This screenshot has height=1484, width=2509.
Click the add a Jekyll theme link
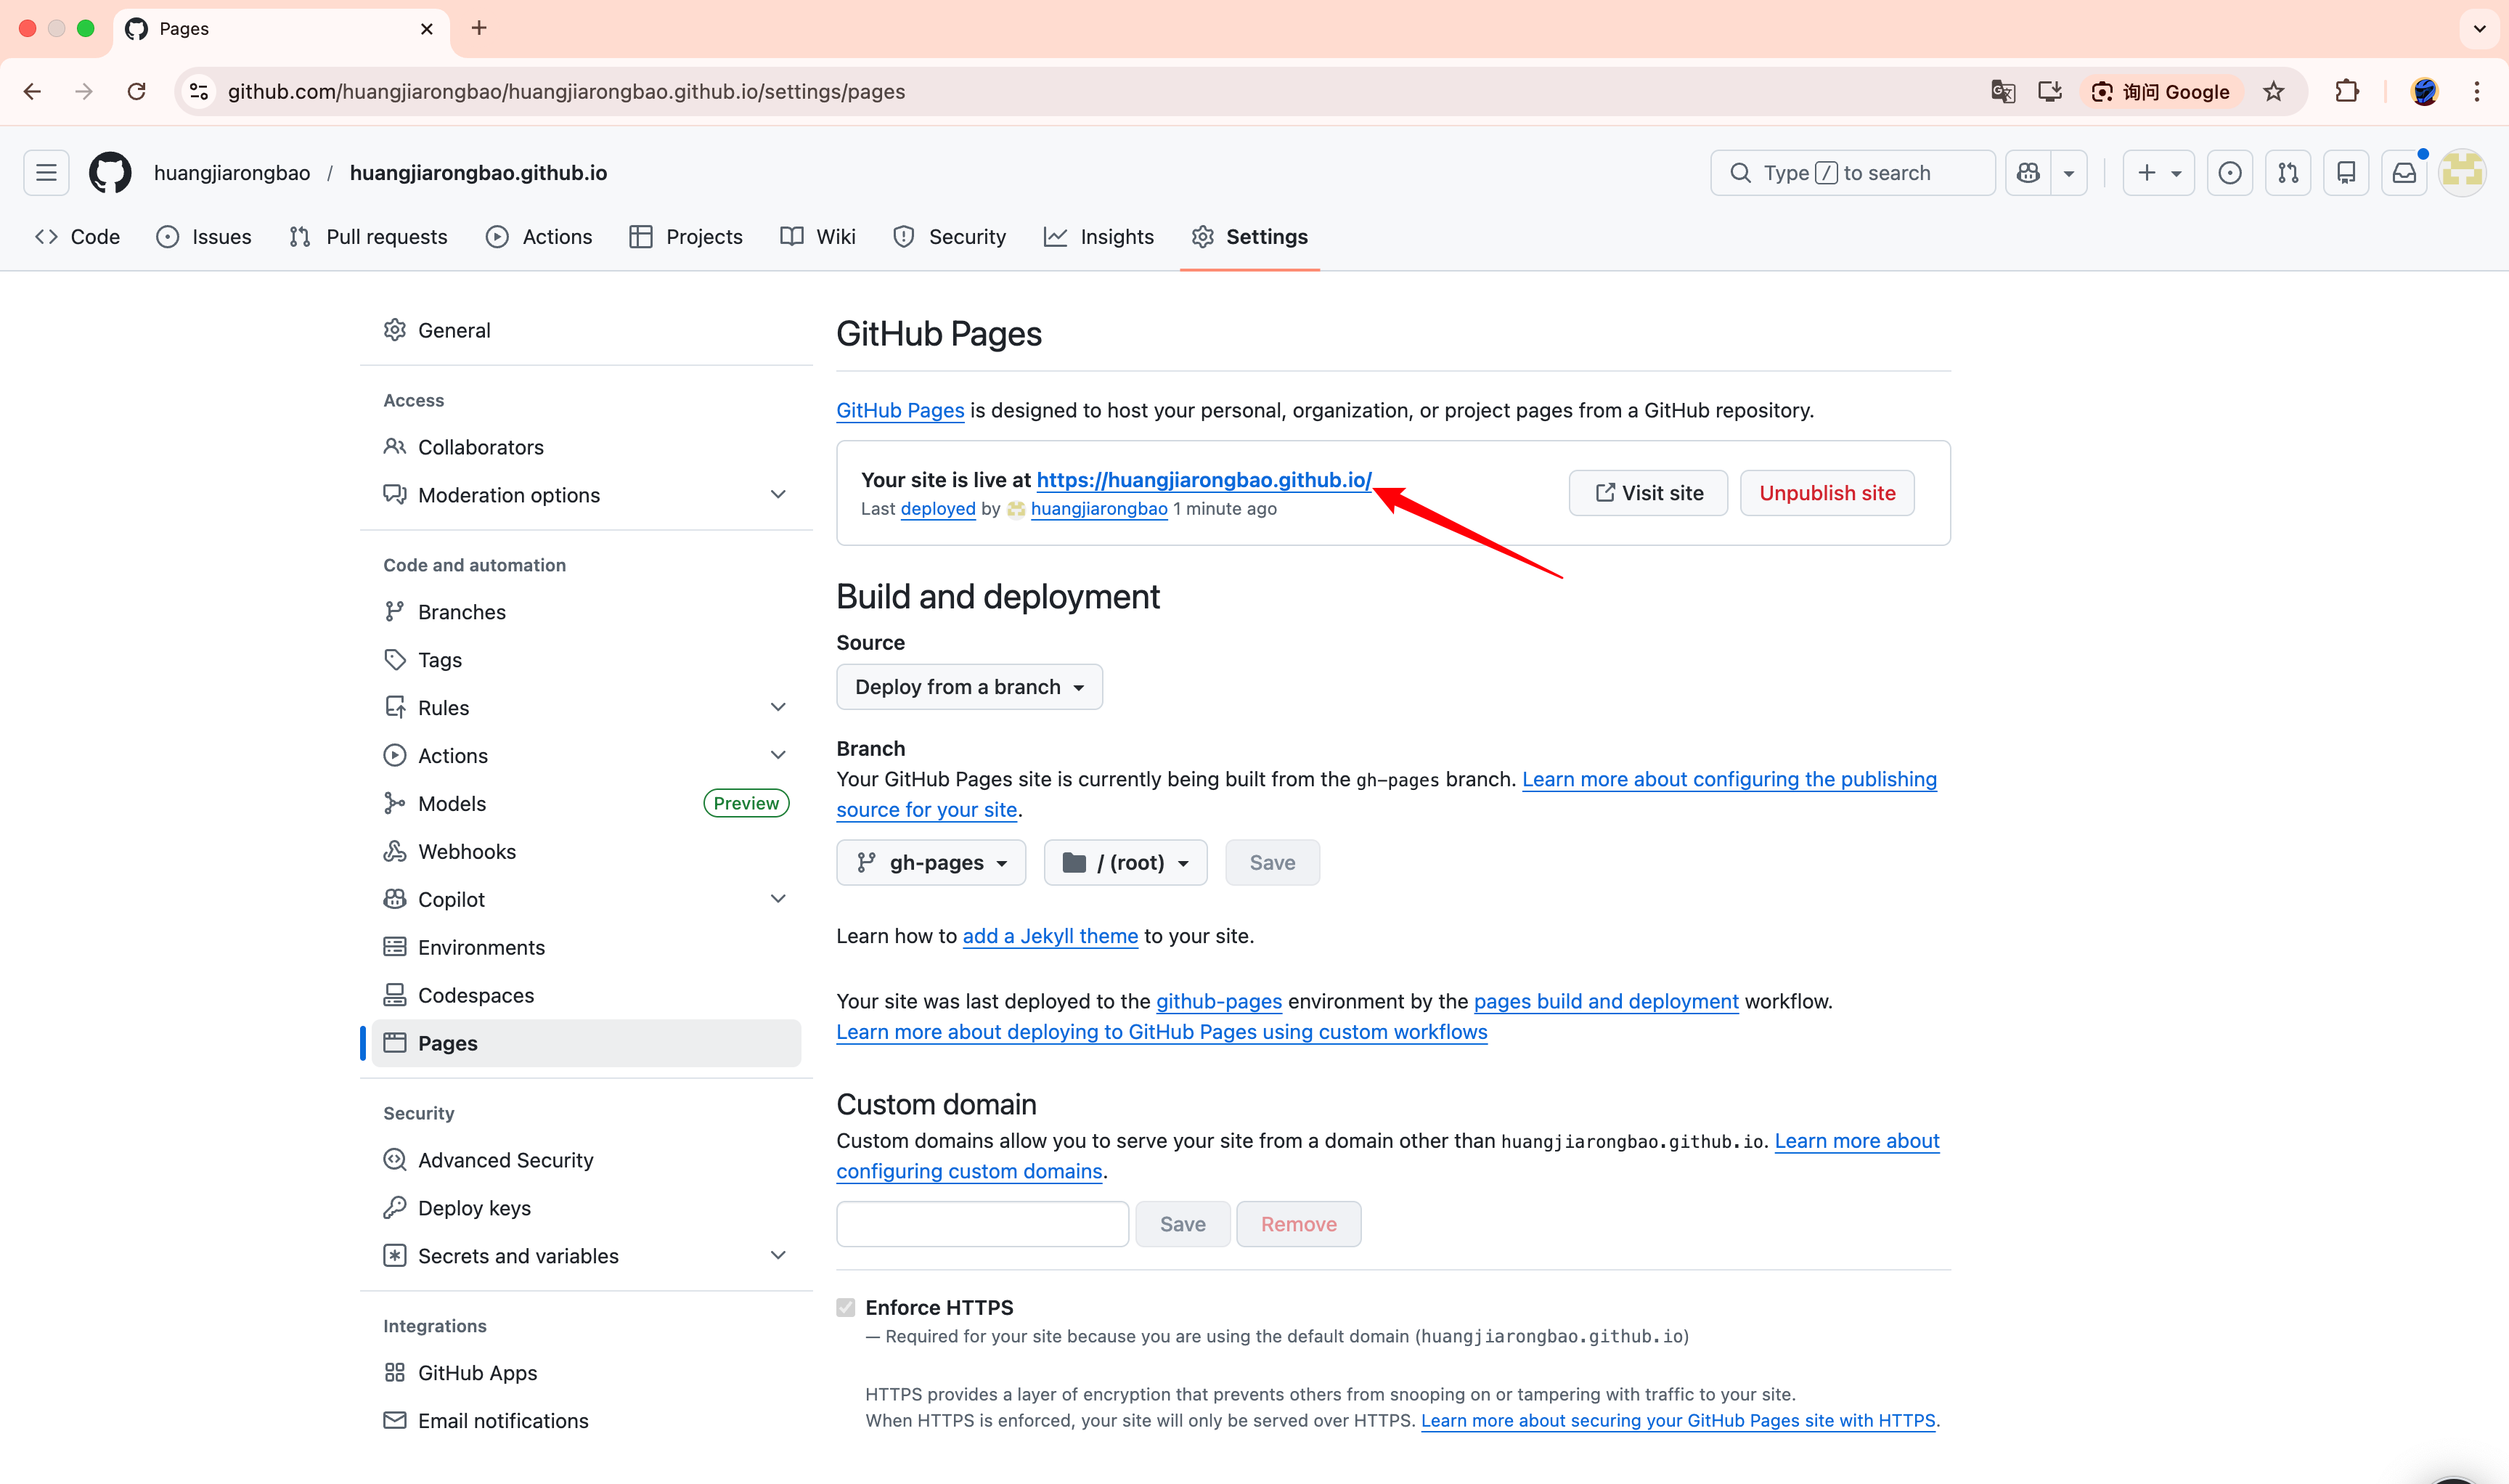pos(1050,936)
